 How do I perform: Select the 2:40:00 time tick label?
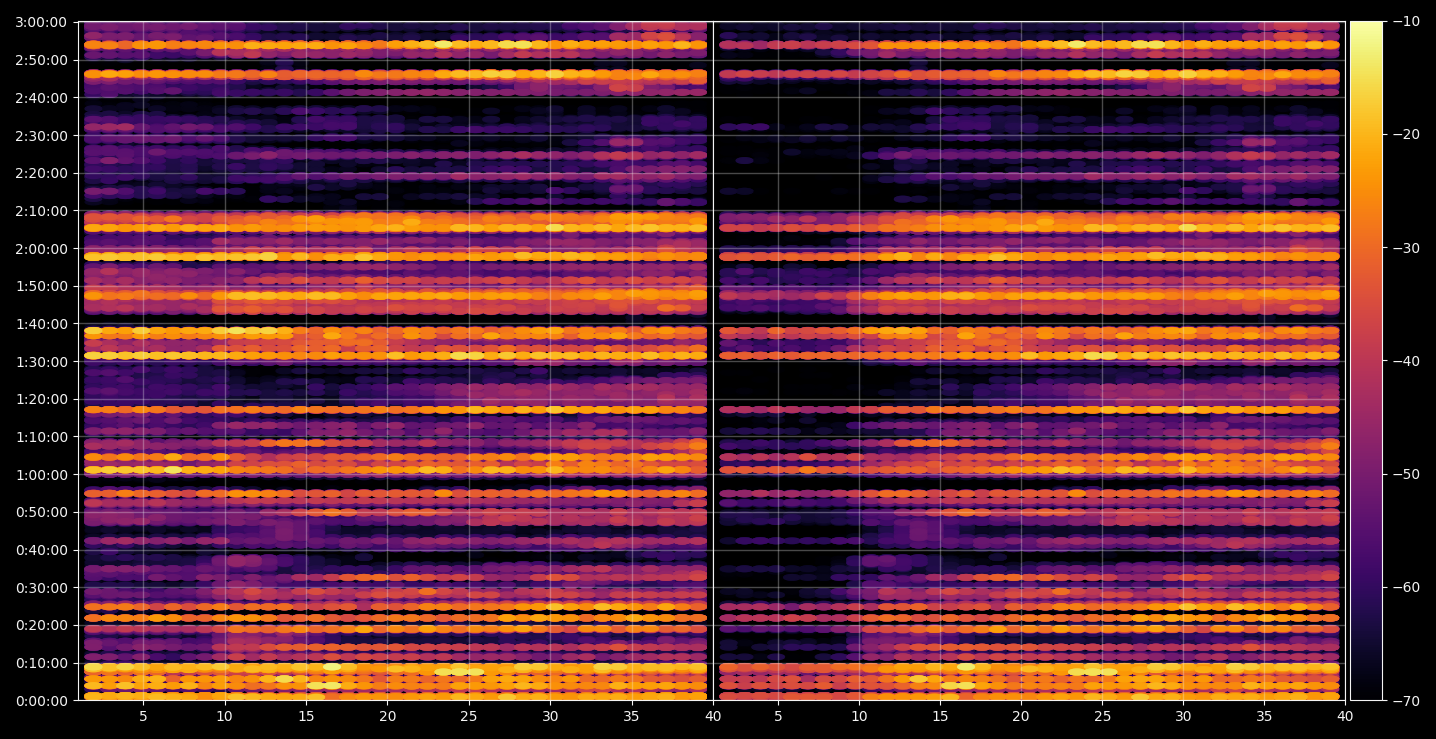[x=42, y=98]
